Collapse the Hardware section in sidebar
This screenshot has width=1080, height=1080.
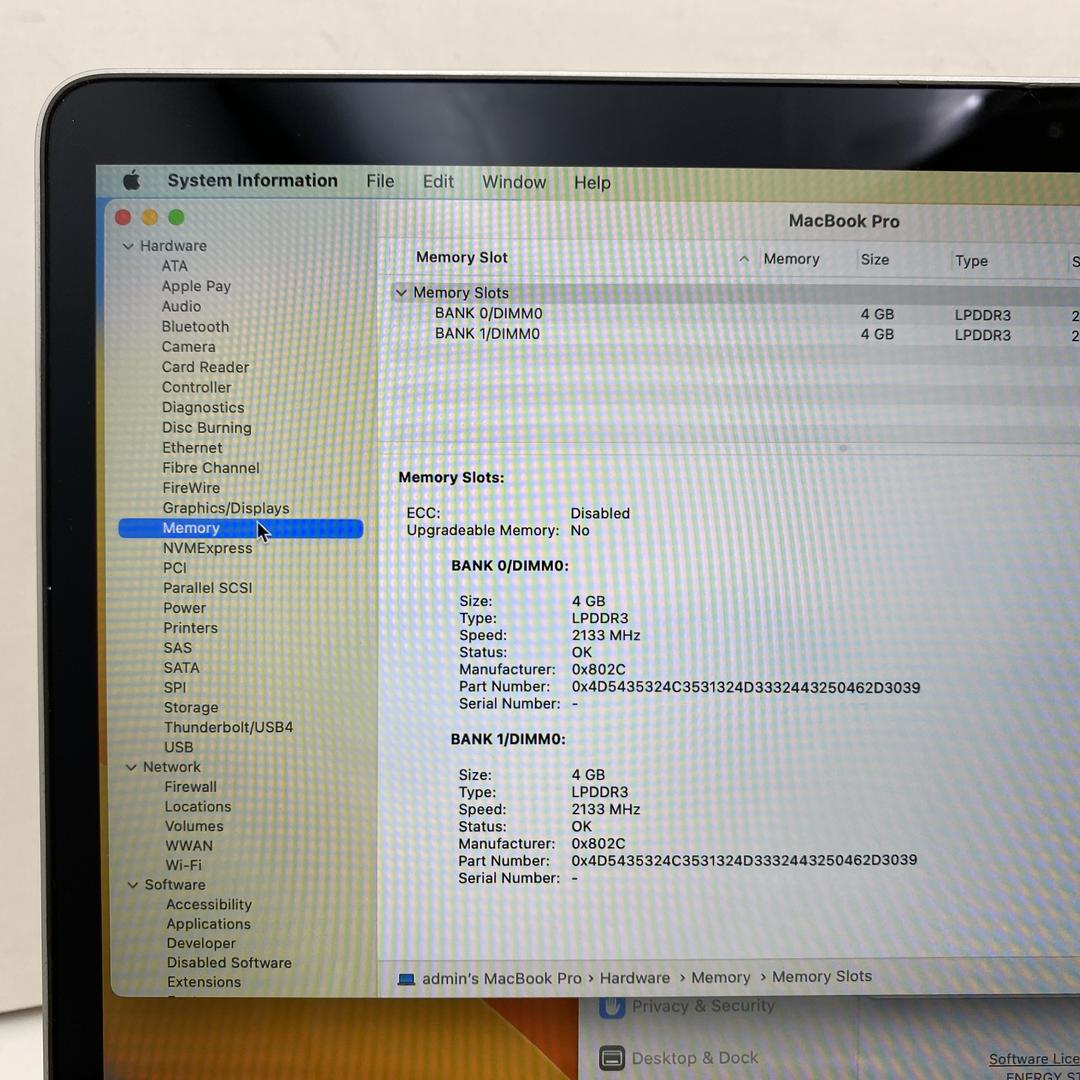[128, 246]
